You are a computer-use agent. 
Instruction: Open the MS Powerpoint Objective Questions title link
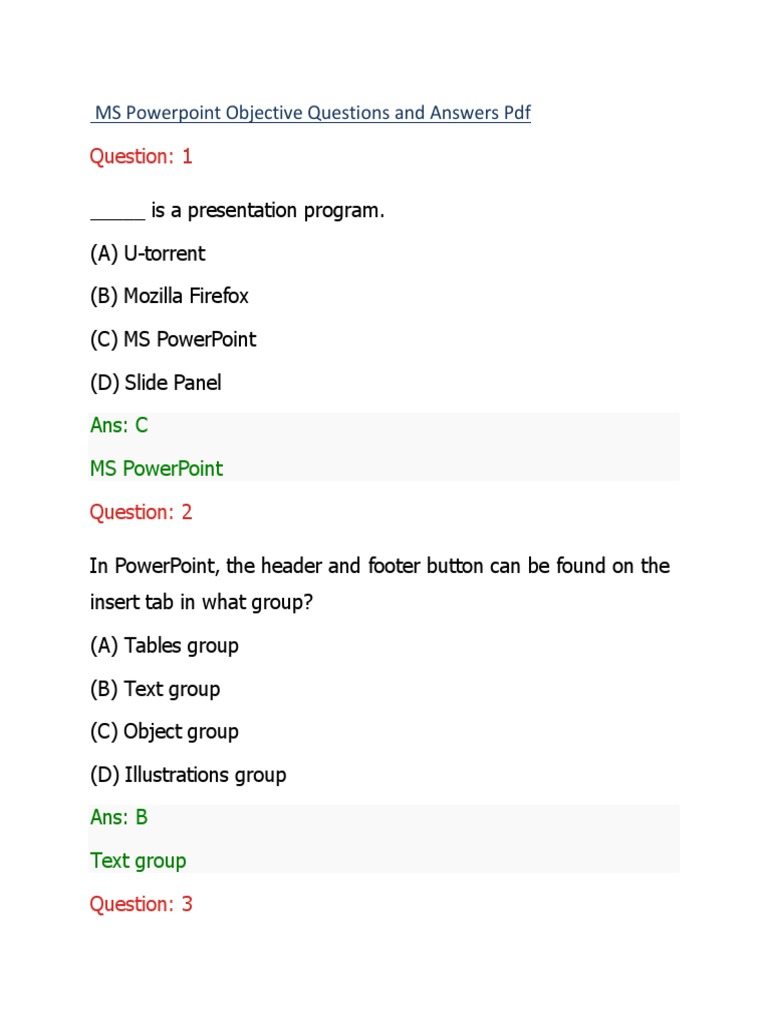coord(311,113)
